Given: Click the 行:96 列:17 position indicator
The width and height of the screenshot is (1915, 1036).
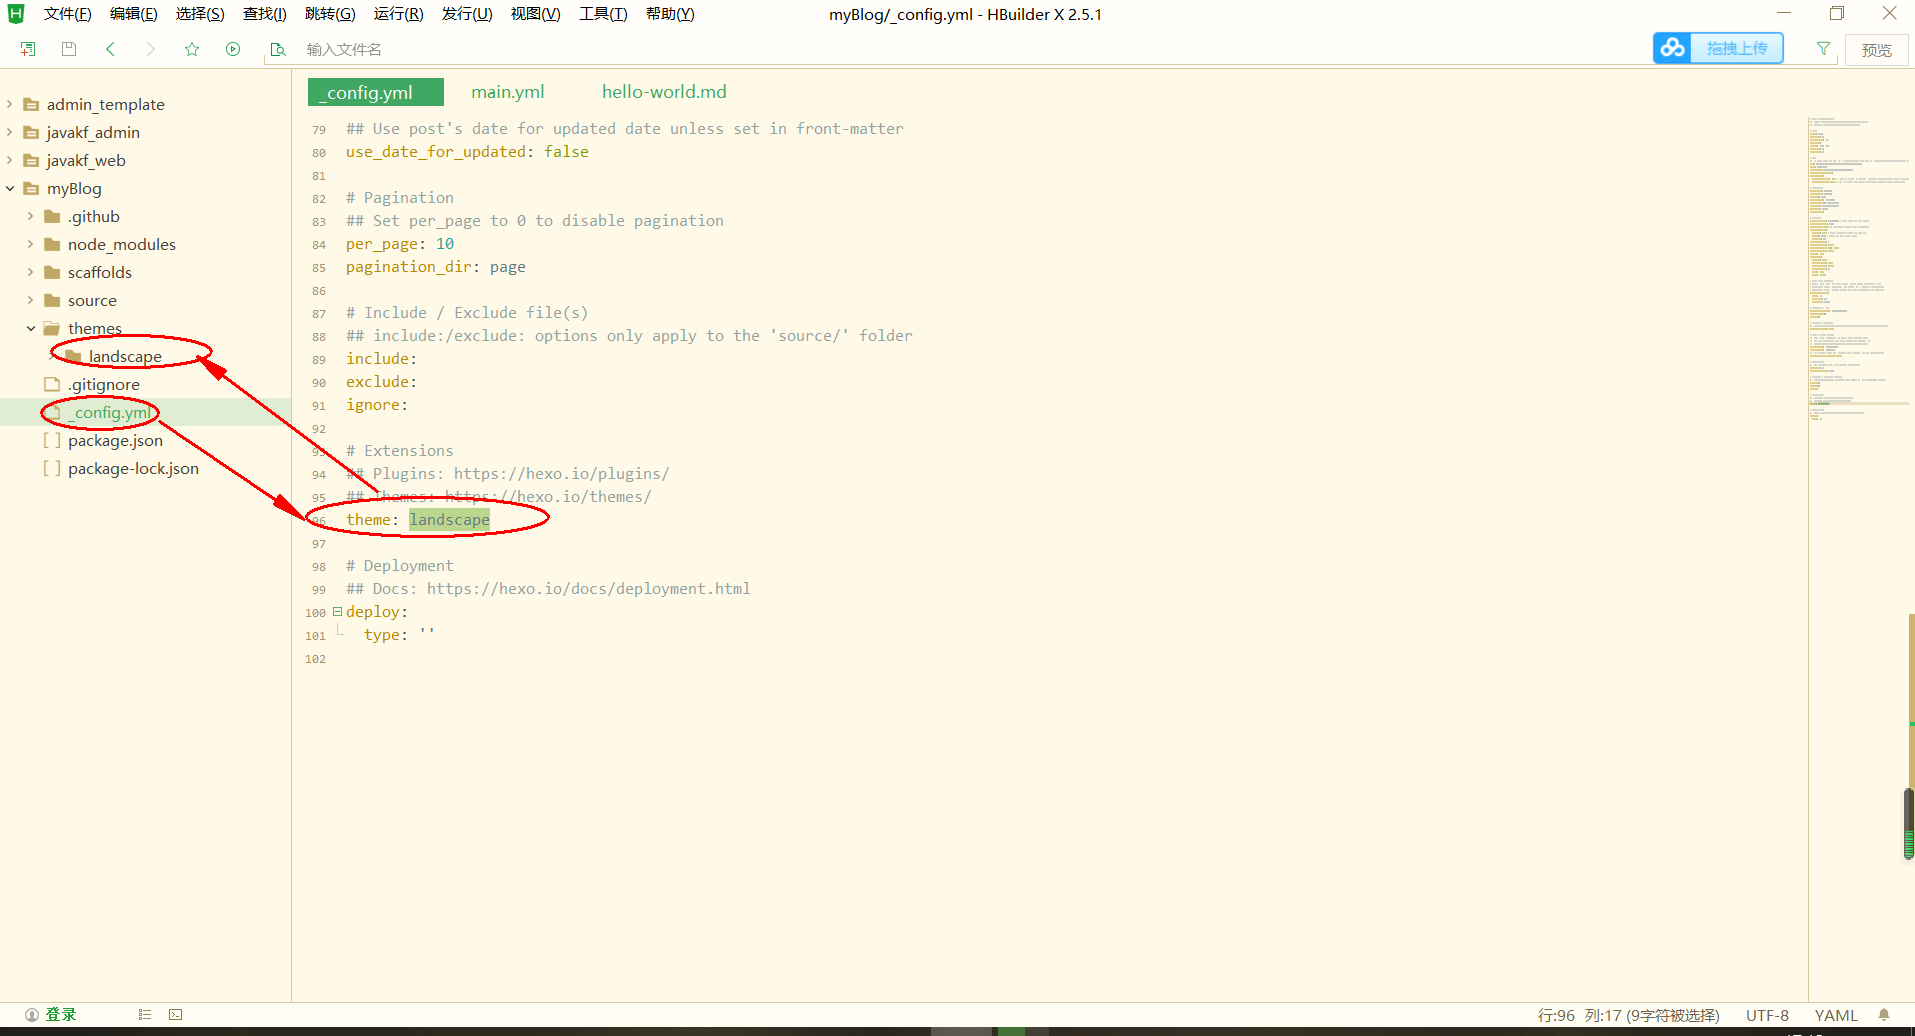Looking at the screenshot, I should pyautogui.click(x=1628, y=1015).
